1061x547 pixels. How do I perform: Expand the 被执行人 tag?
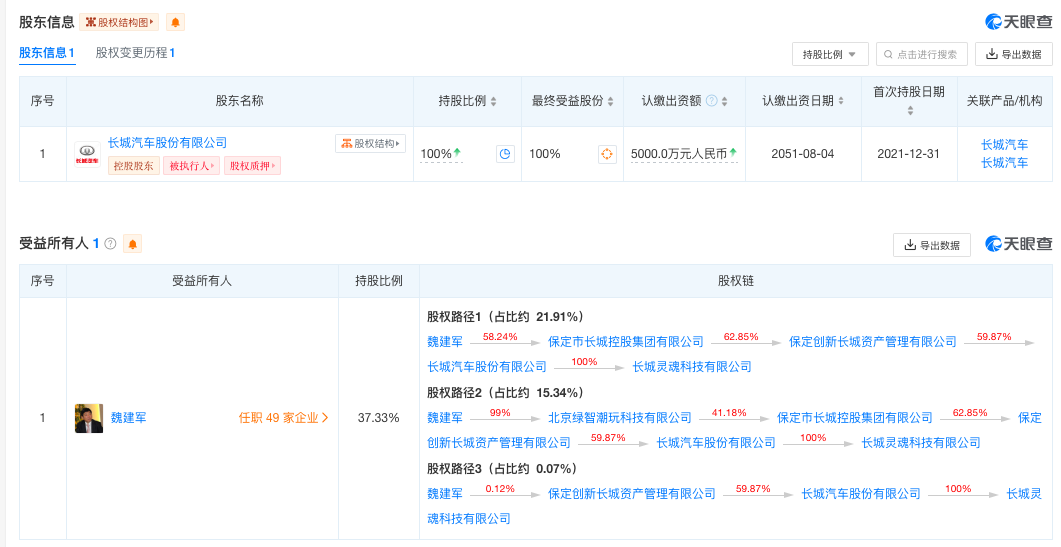pyautogui.click(x=191, y=166)
